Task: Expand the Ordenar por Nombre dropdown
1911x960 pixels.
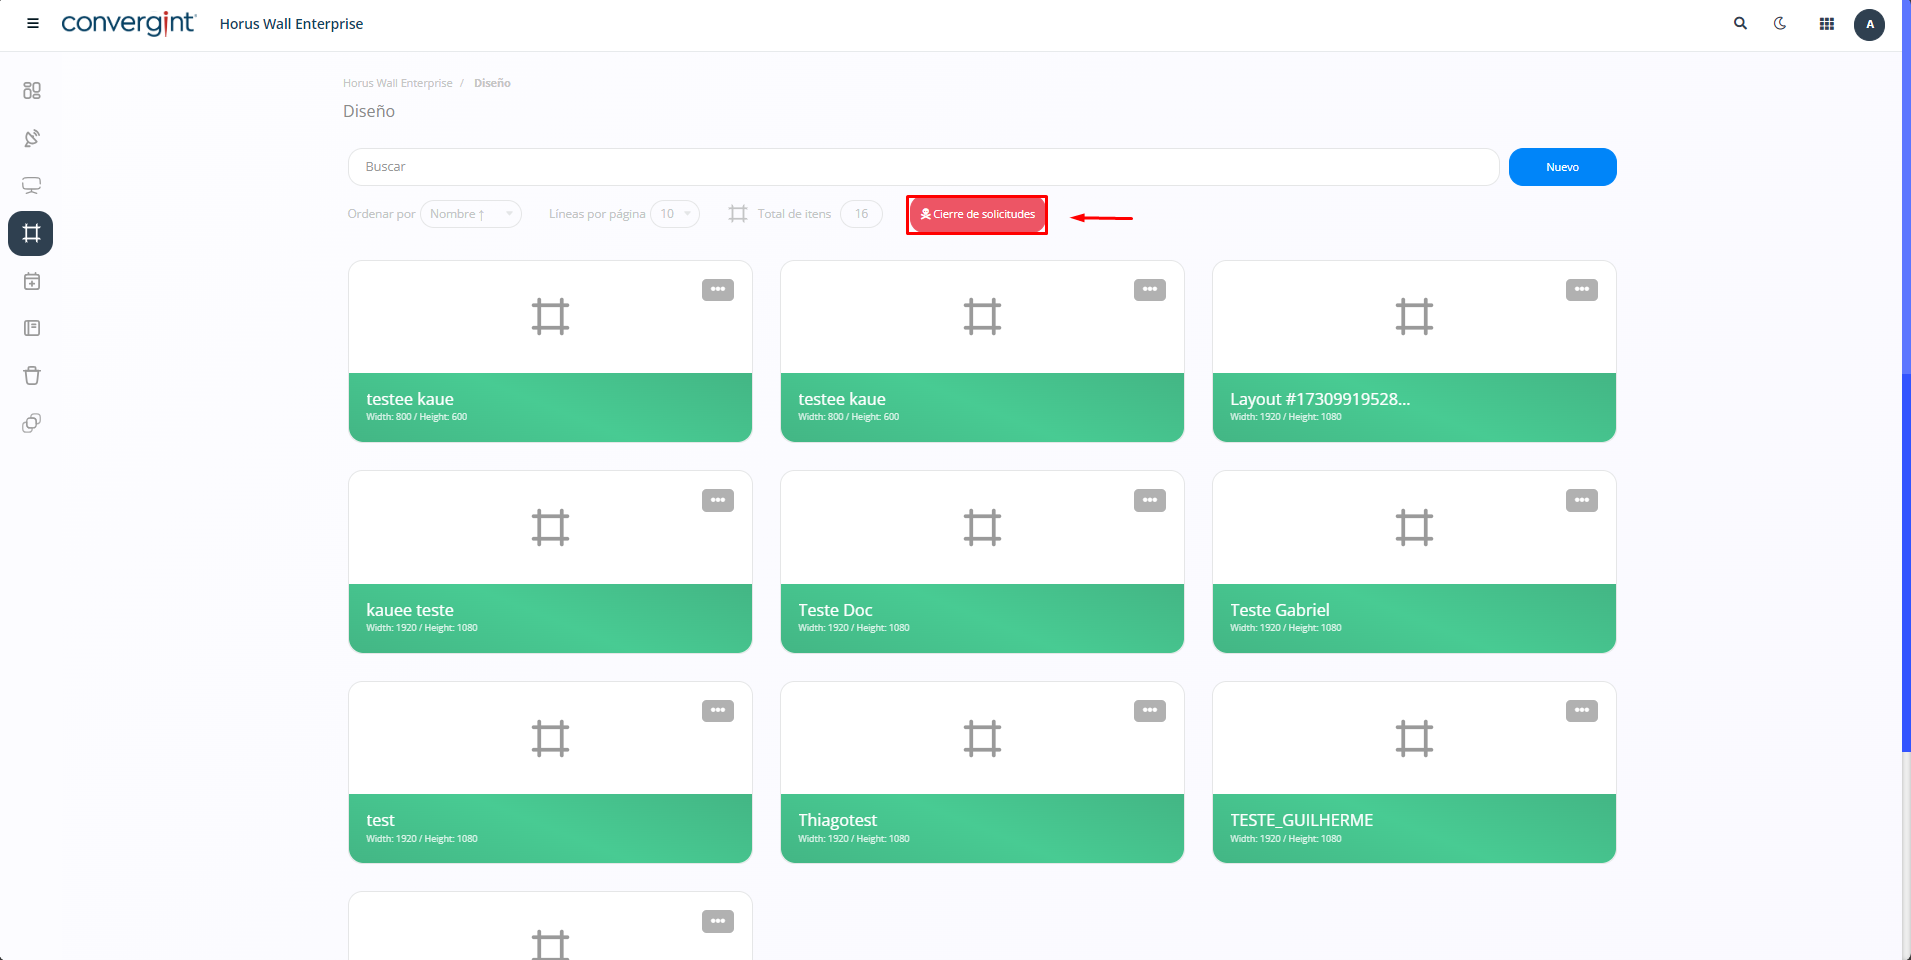Action: pyautogui.click(x=470, y=214)
